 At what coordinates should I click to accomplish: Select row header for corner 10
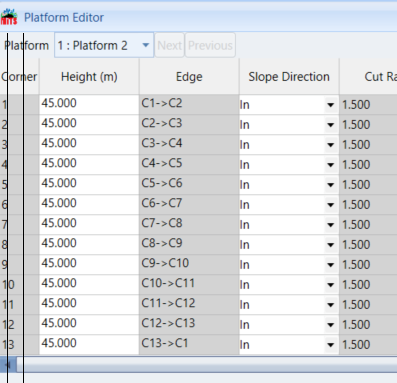tap(19, 285)
